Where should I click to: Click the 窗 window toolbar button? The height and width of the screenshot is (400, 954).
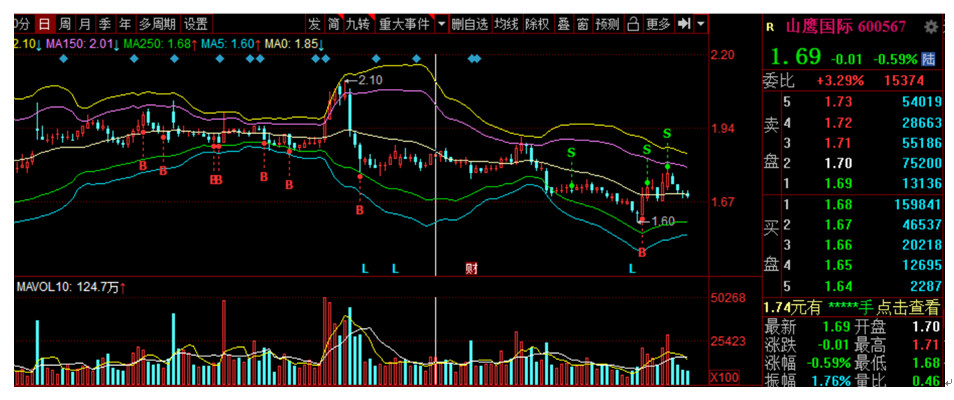[x=583, y=23]
